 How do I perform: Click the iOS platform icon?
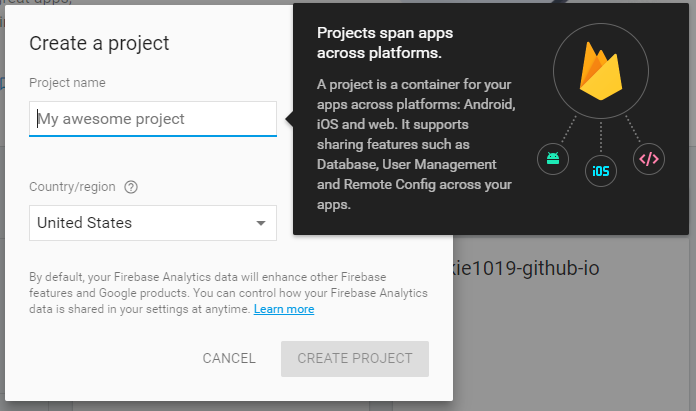click(600, 171)
